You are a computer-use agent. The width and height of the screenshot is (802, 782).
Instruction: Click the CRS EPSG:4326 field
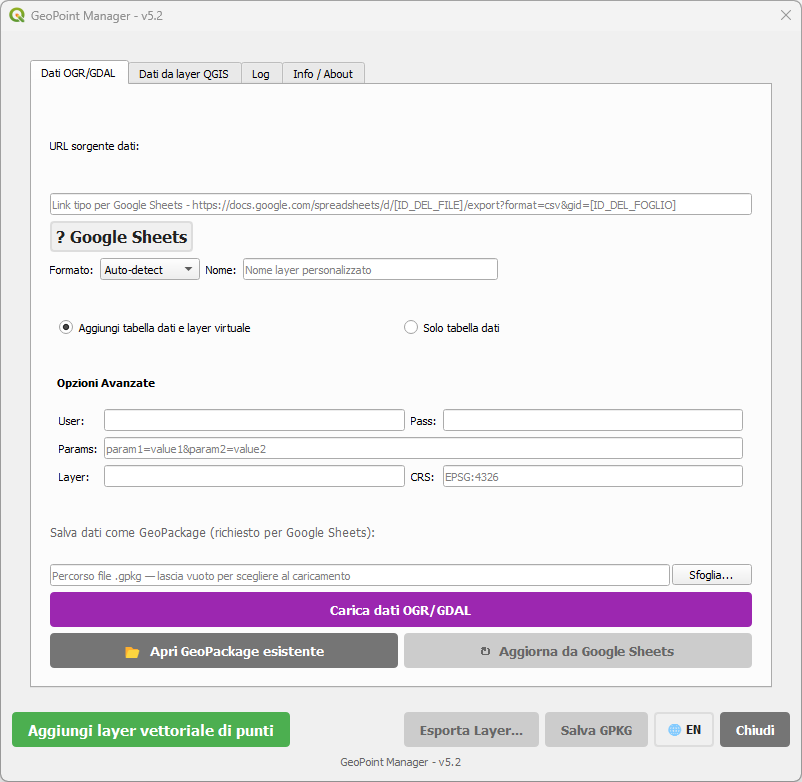[592, 477]
